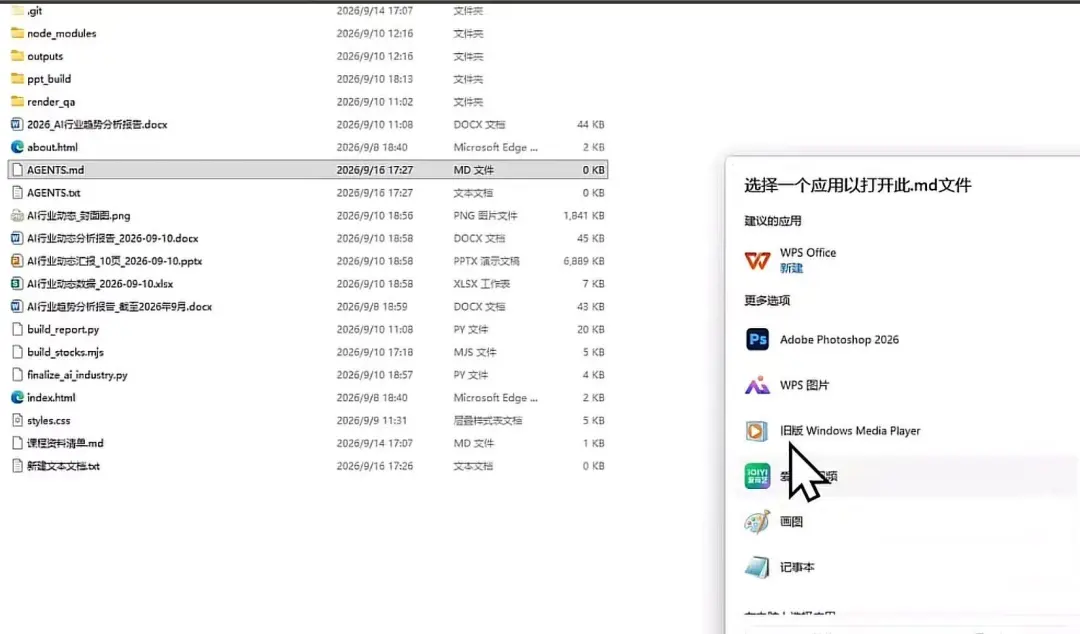Select the build_stocks.mjs file name
1080x634 pixels.
tap(65, 351)
